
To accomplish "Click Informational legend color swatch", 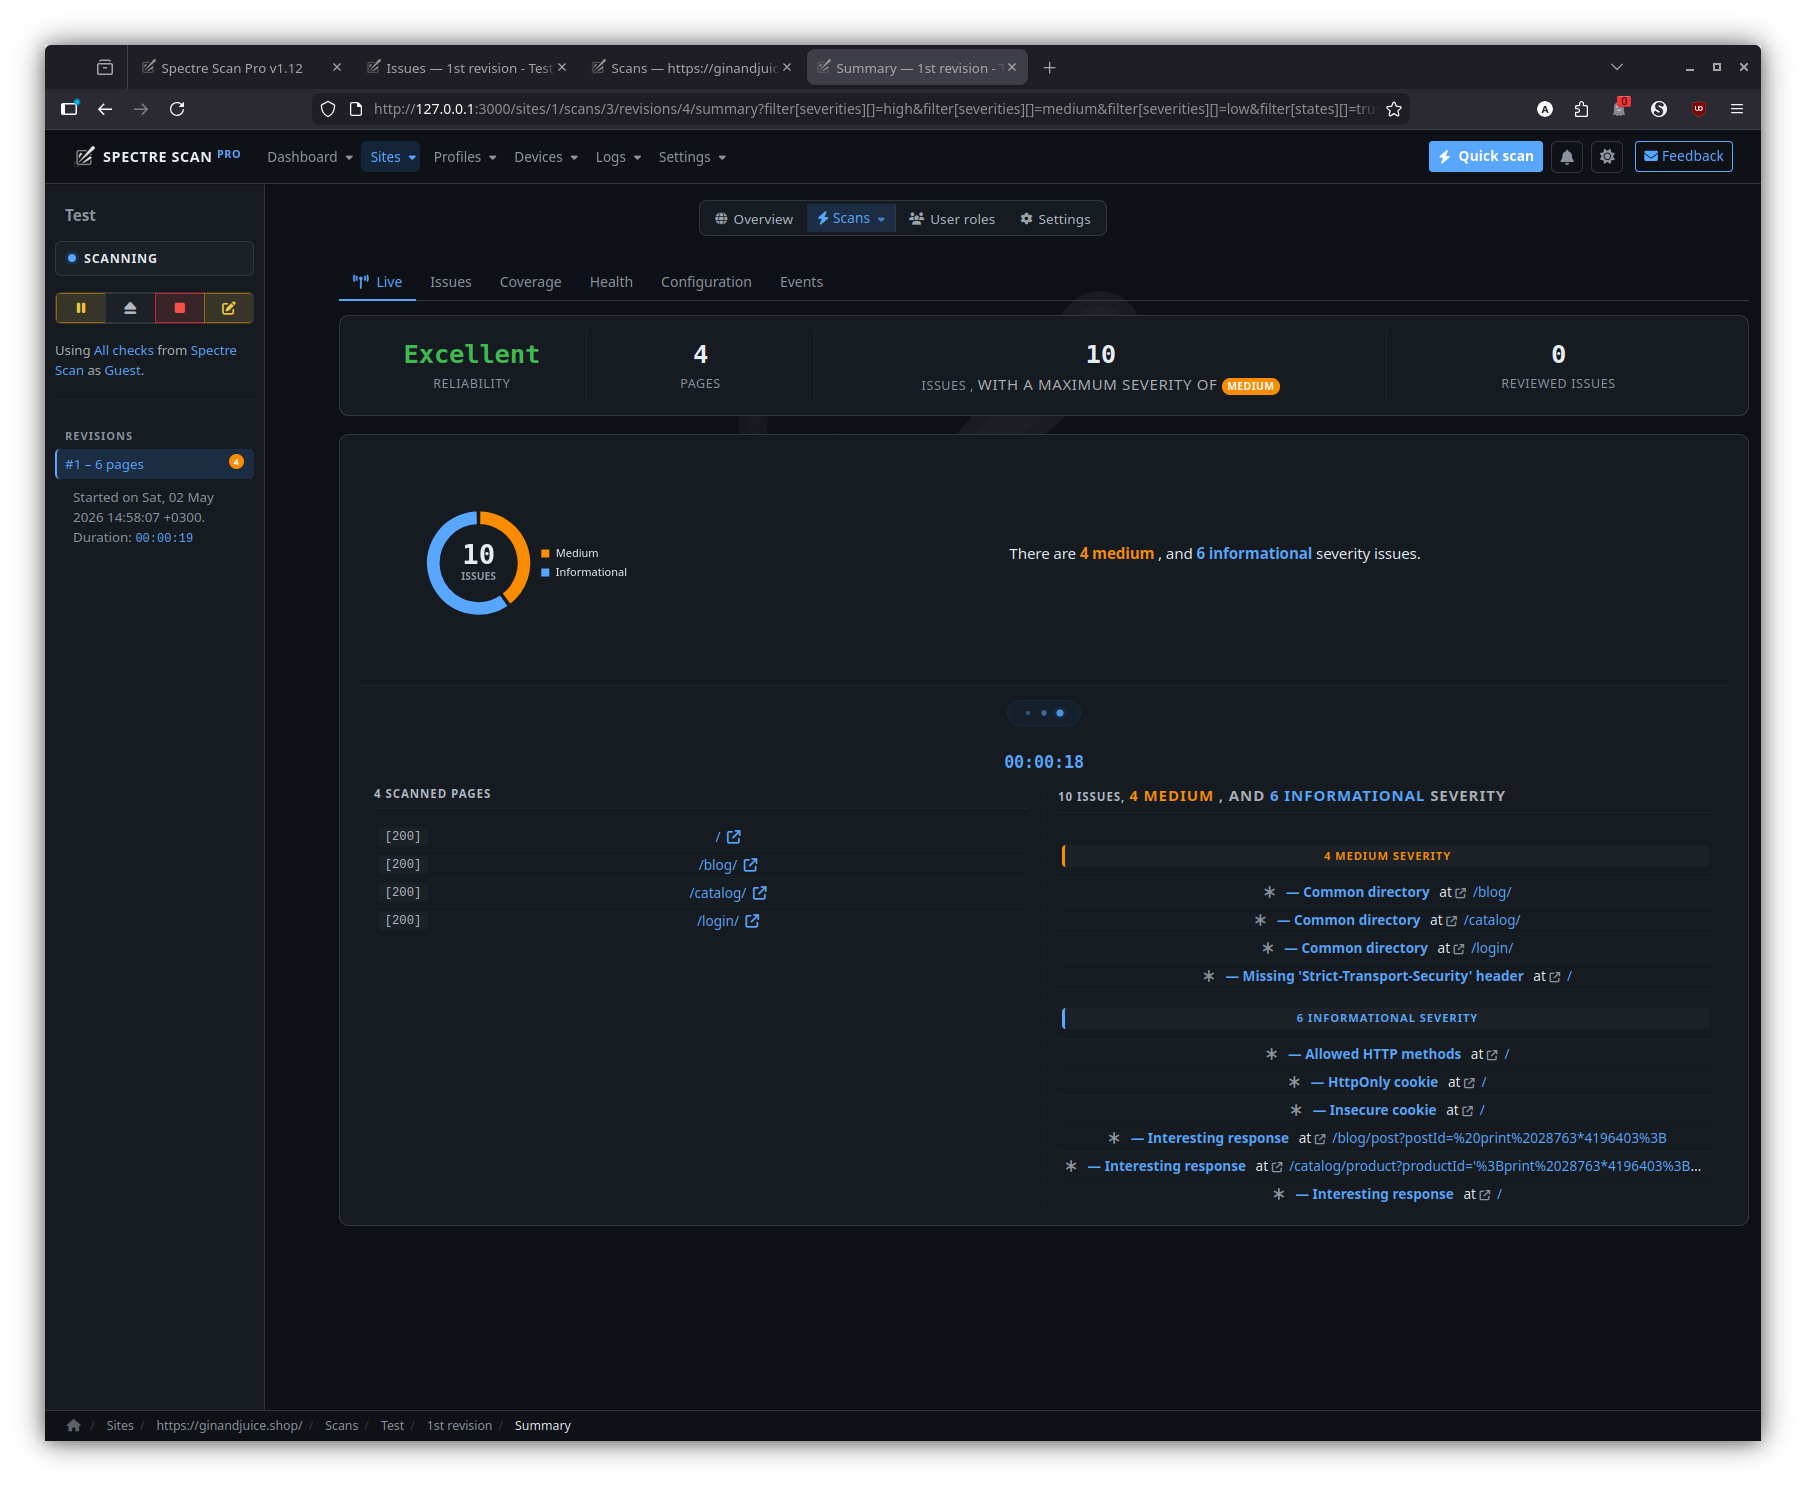I will click(546, 573).
